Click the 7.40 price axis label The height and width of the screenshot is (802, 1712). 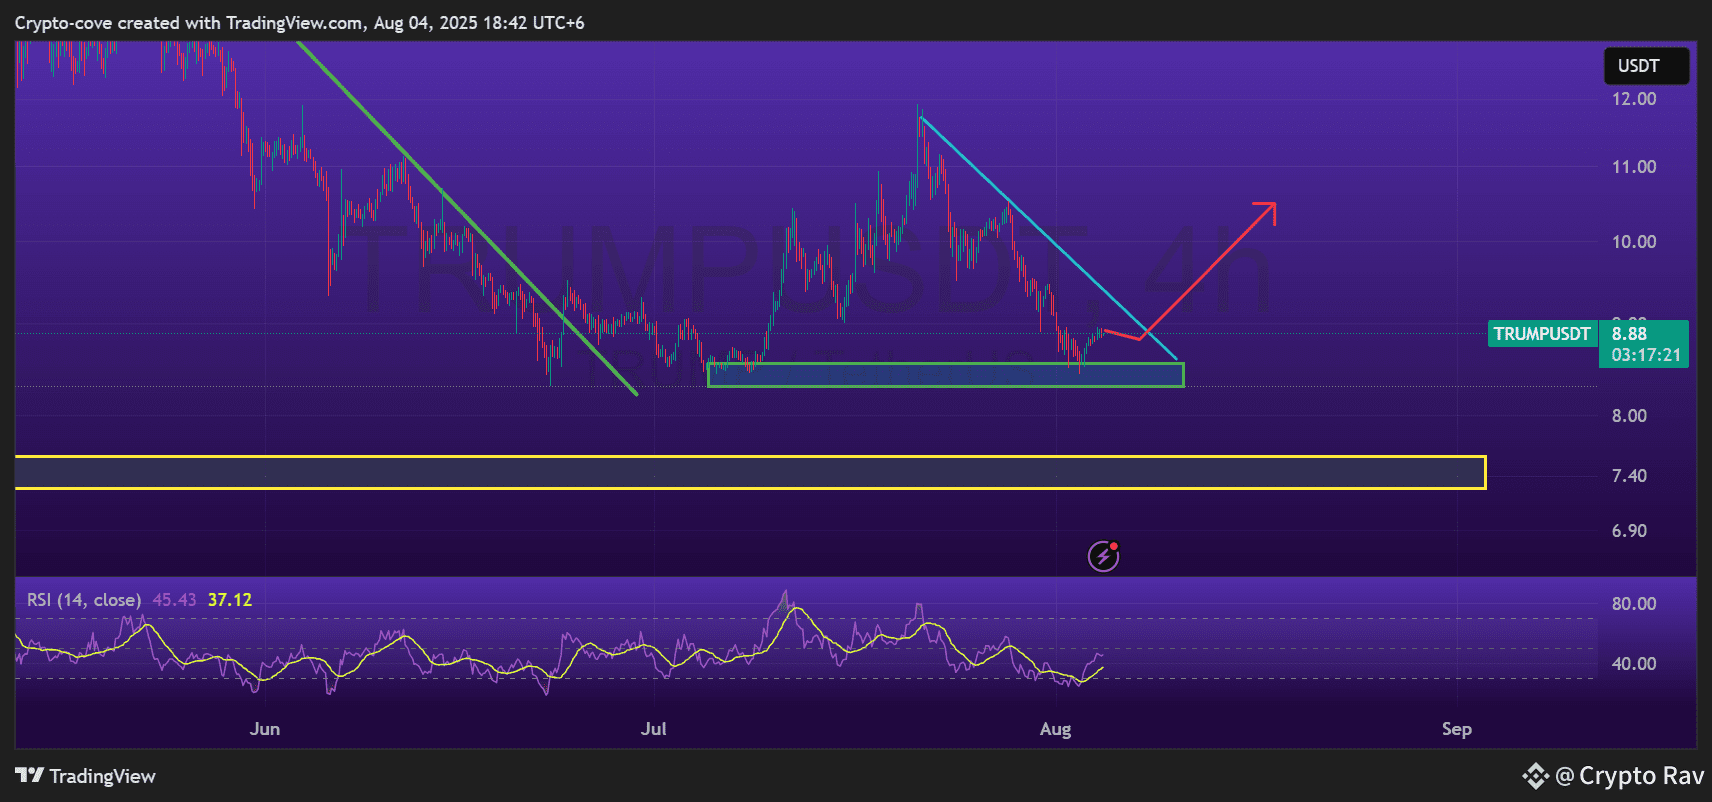pos(1629,476)
